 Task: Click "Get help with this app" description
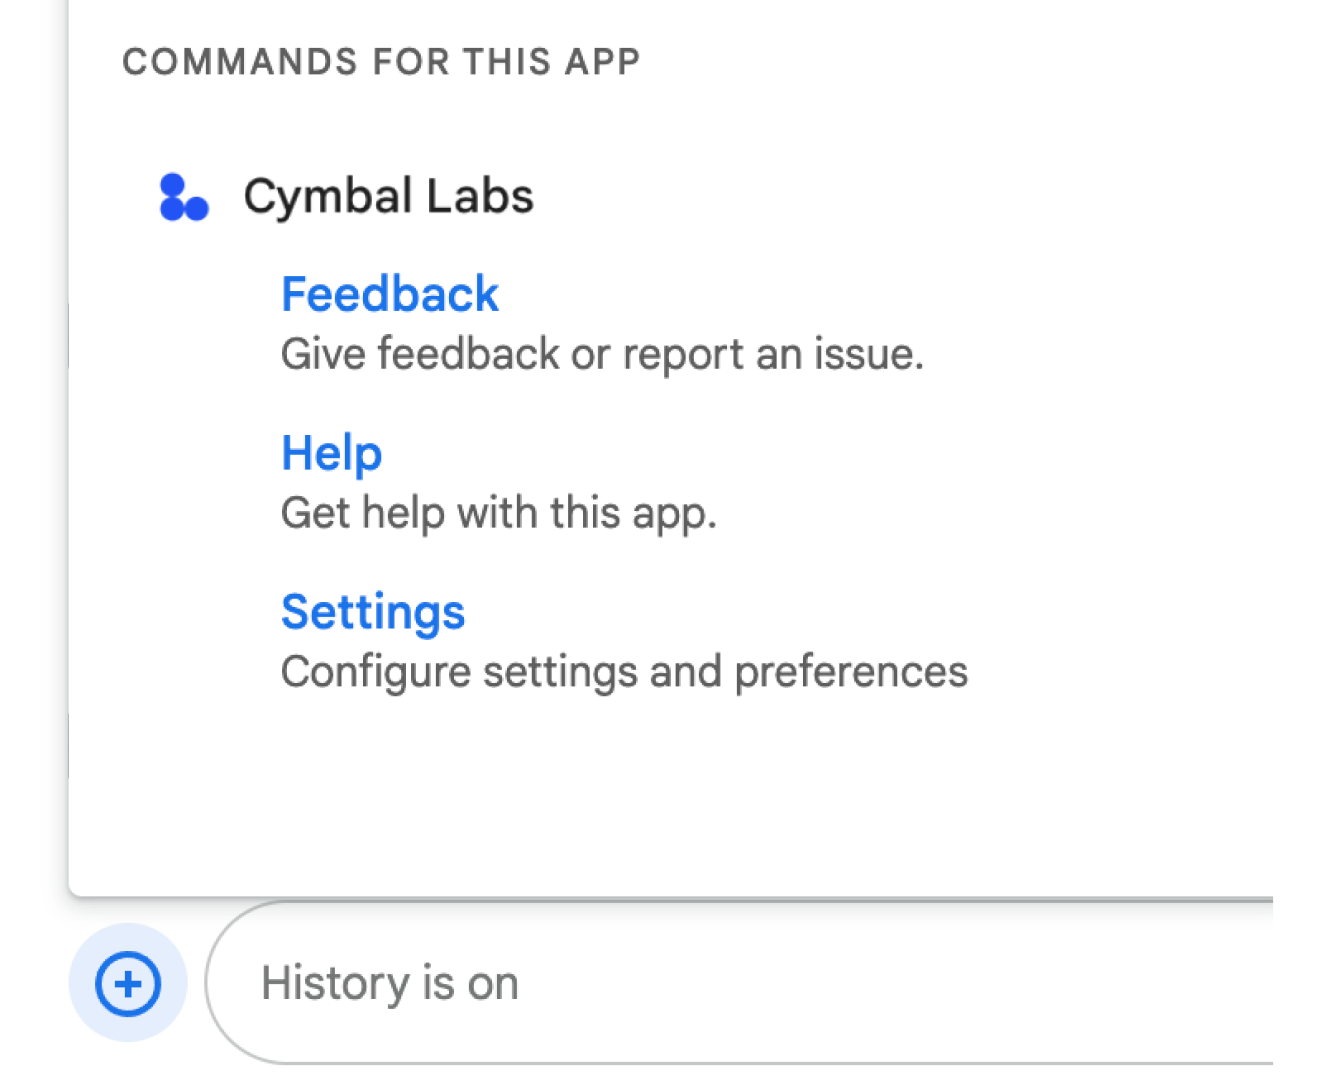click(x=498, y=513)
